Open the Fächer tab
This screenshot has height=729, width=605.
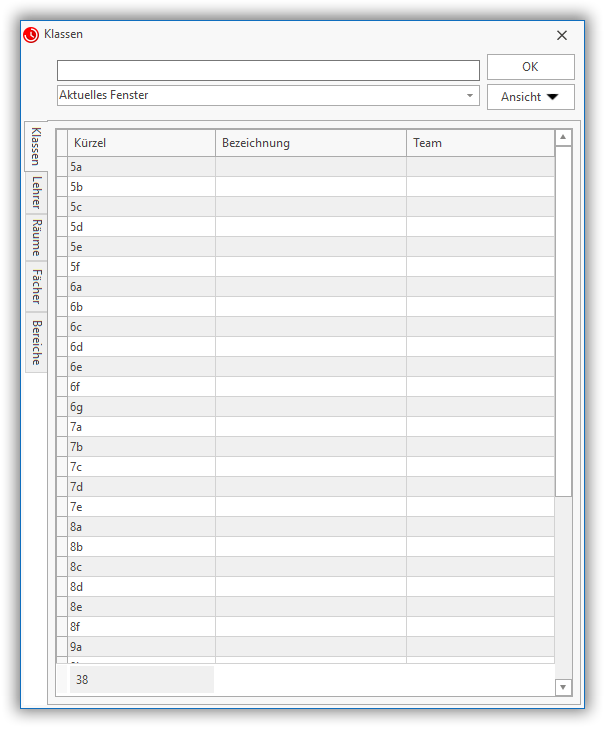[x=37, y=286]
